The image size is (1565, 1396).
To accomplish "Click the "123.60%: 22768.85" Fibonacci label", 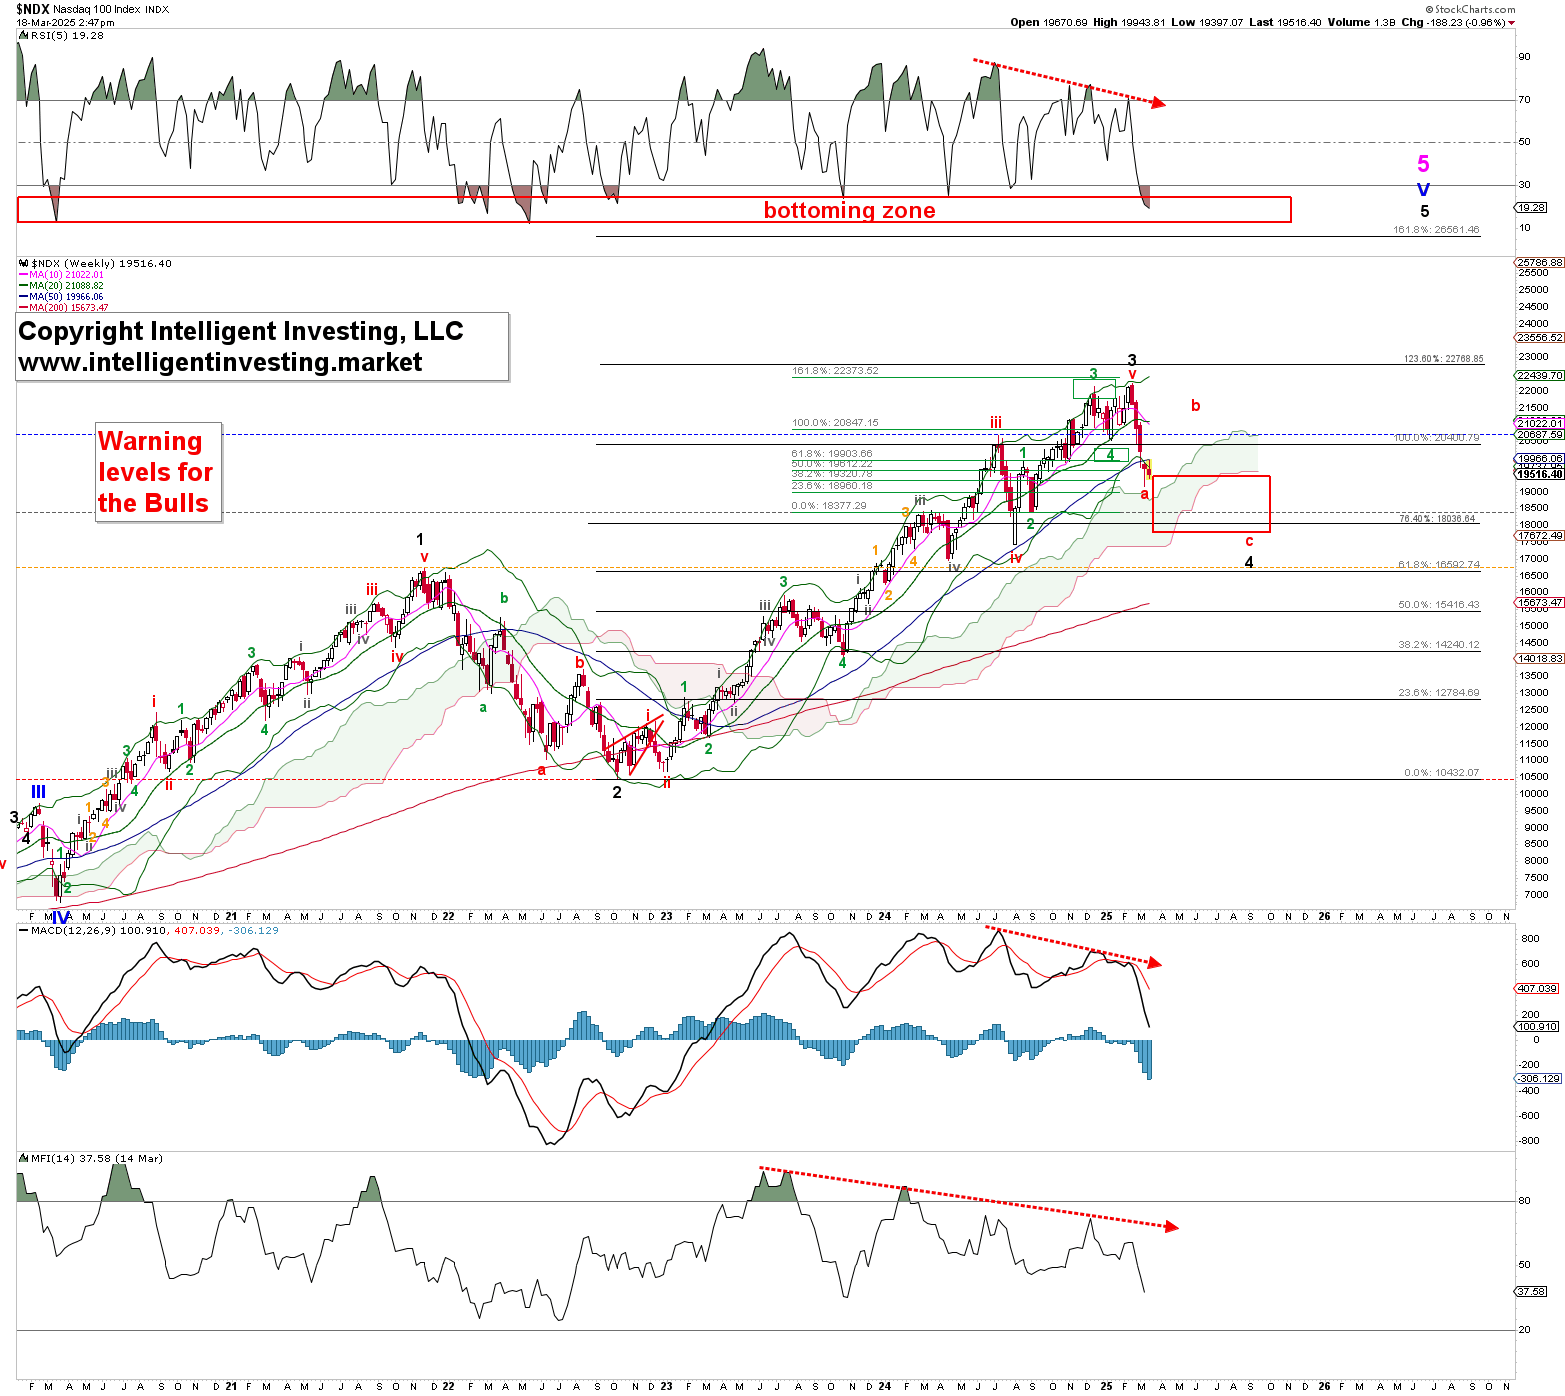I will tap(1443, 358).
